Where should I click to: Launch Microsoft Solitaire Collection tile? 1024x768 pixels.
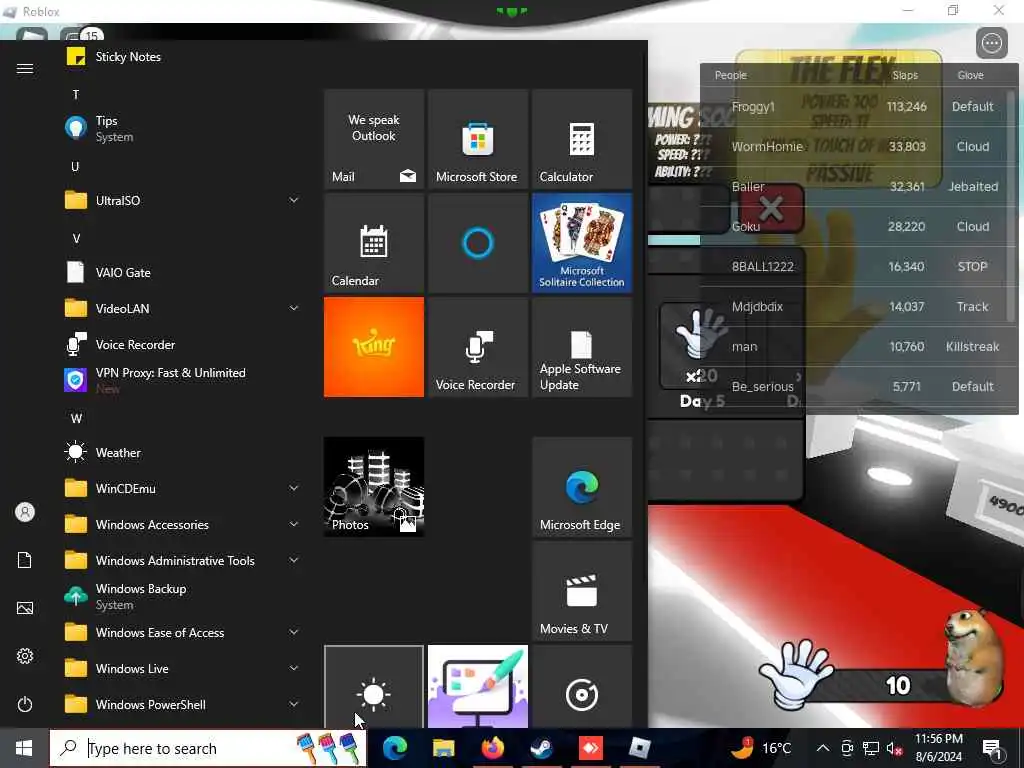[582, 243]
